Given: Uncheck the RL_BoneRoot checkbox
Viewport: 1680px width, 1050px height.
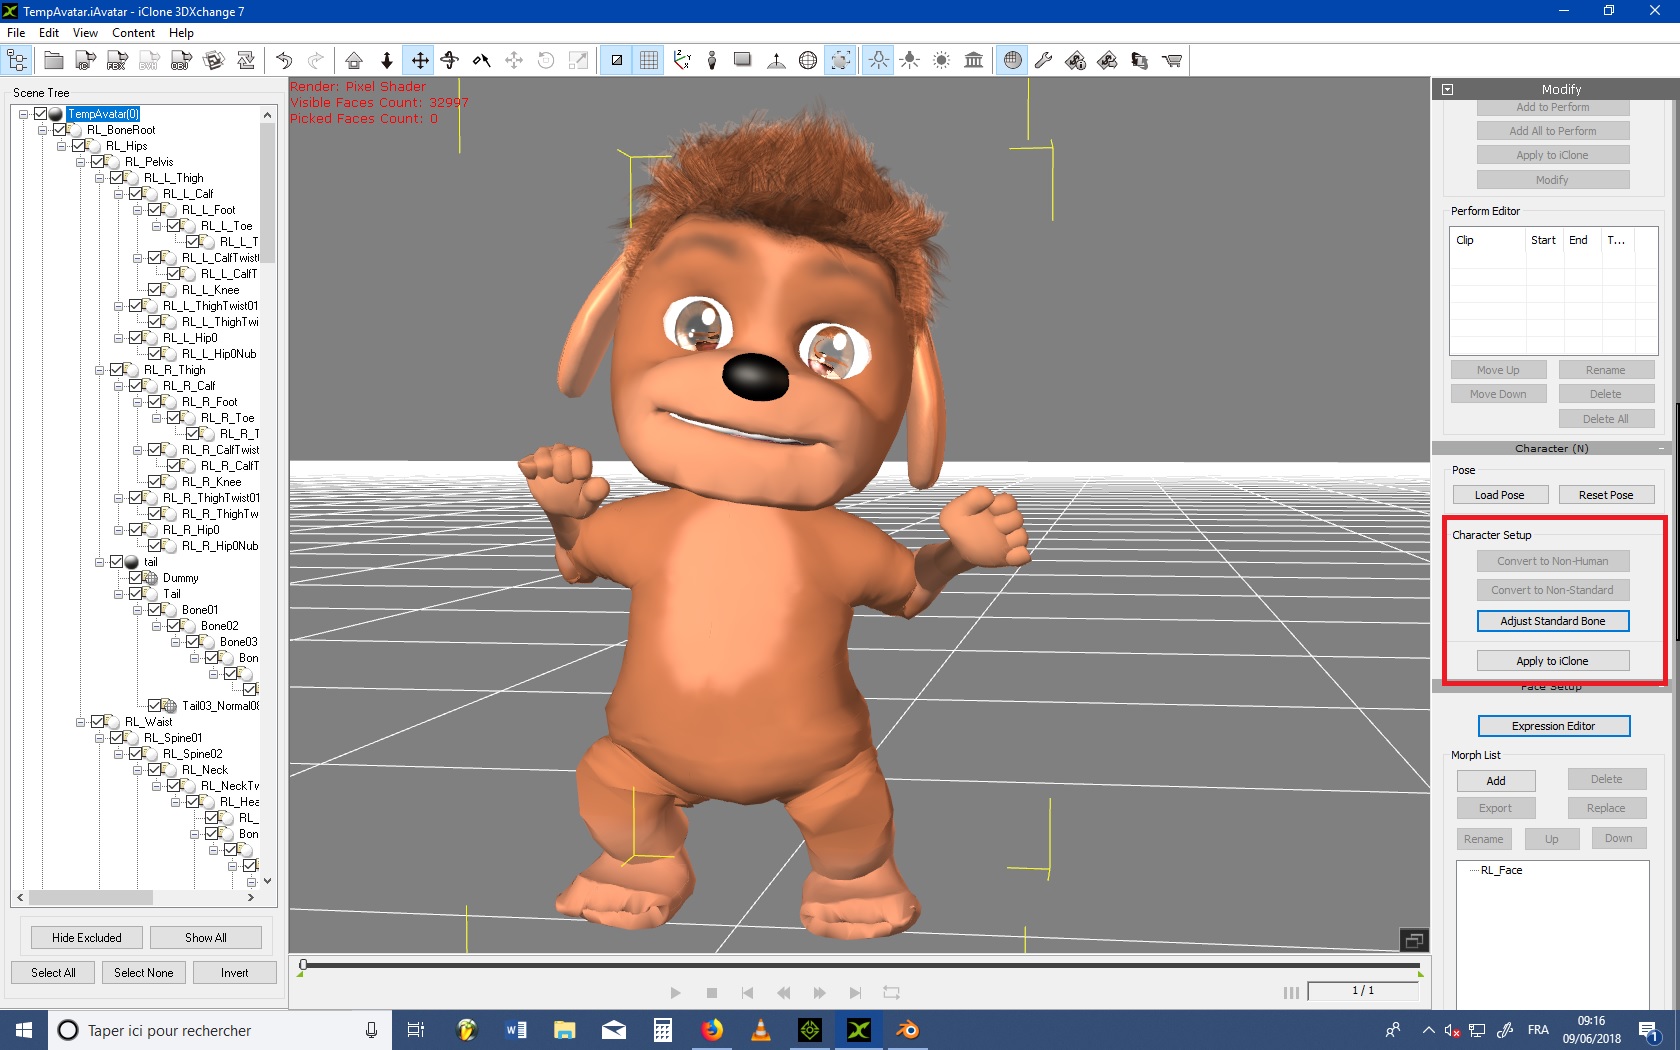Looking at the screenshot, I should (x=60, y=130).
